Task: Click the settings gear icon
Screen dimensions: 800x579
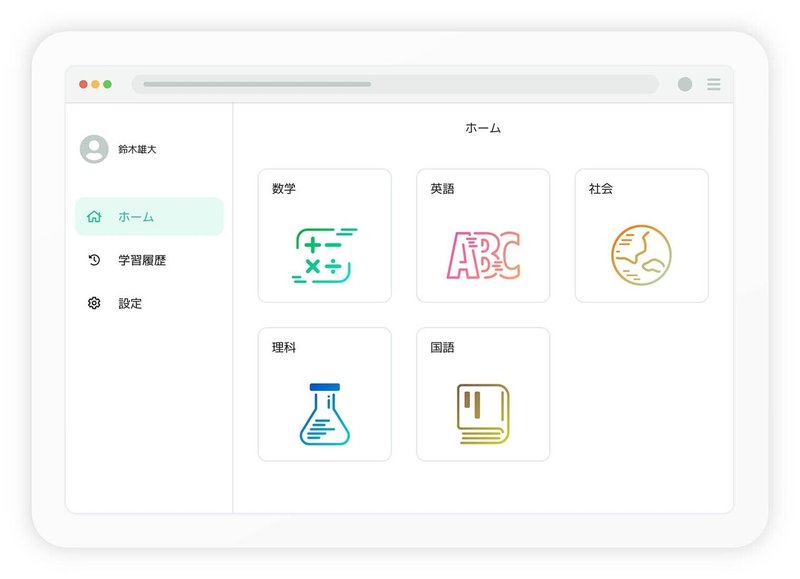Action: (94, 303)
